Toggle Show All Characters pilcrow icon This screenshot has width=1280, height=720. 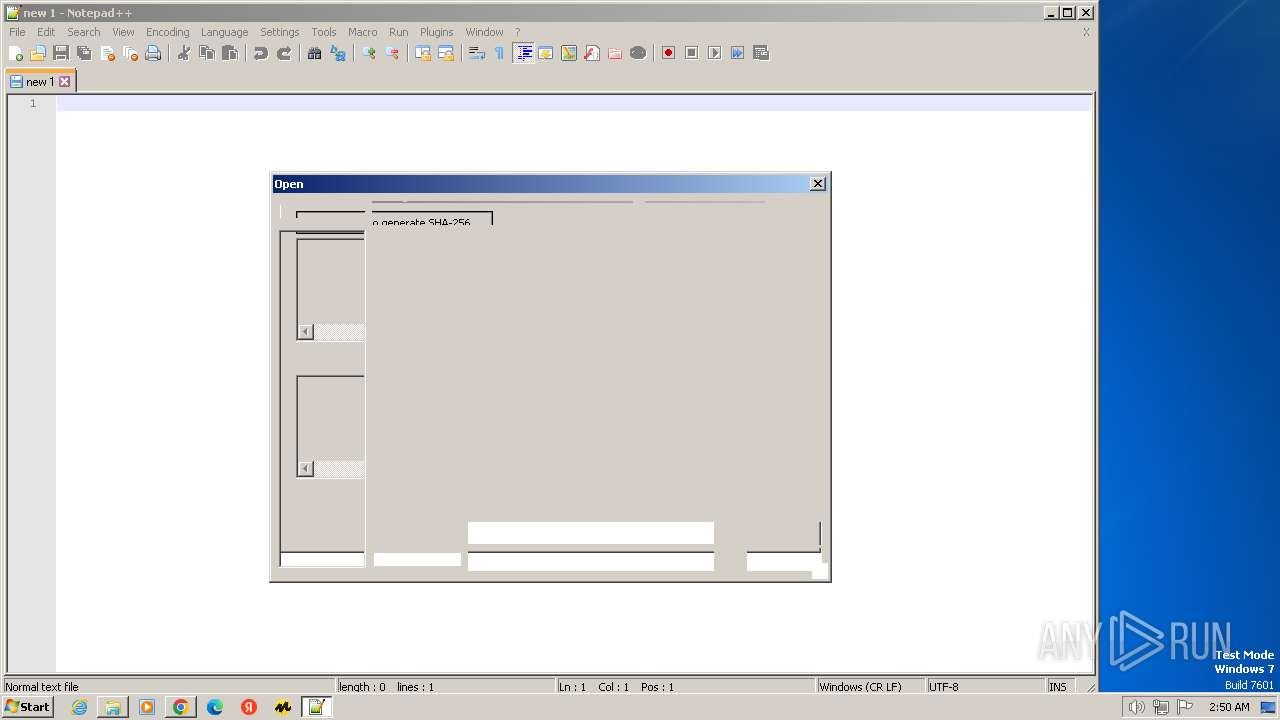click(500, 53)
